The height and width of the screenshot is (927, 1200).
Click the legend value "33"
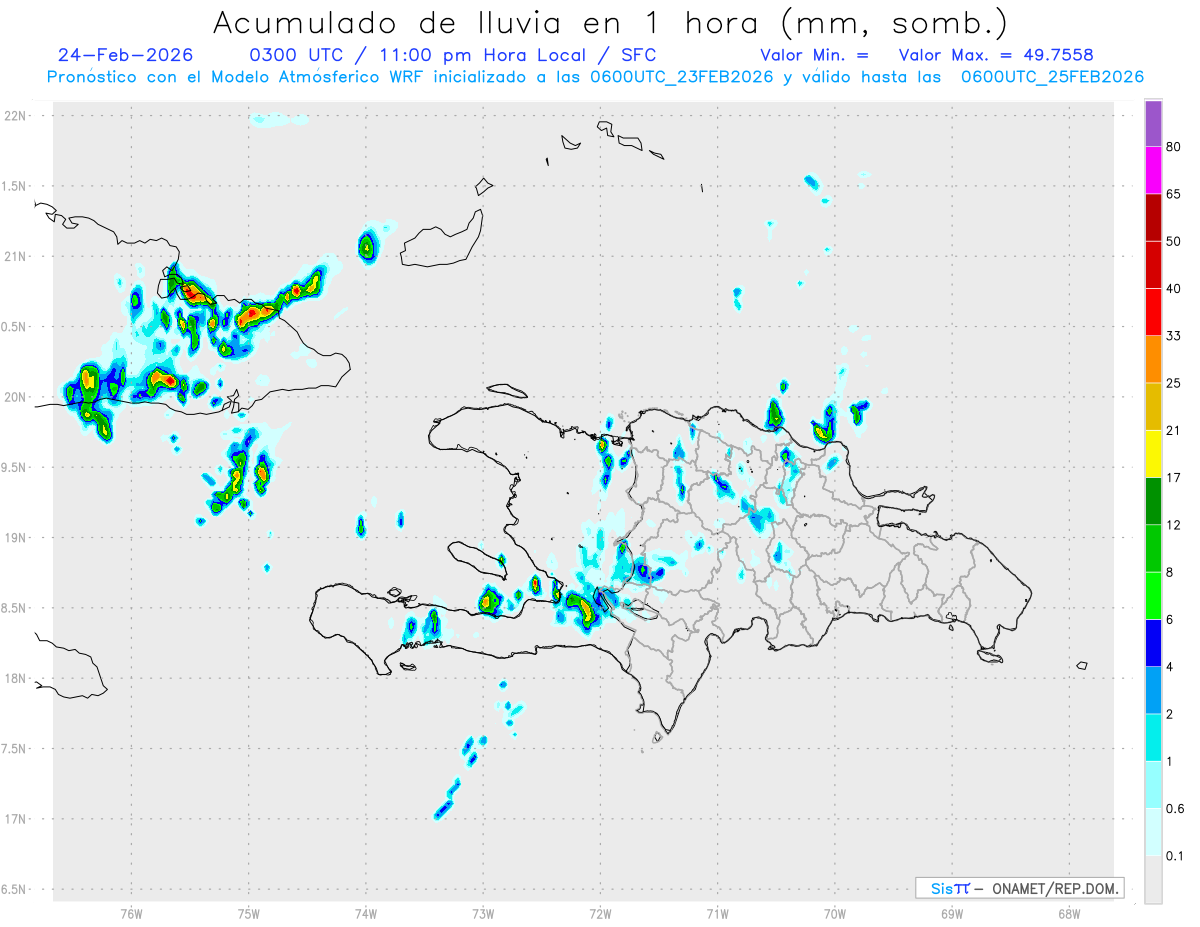(1175, 336)
